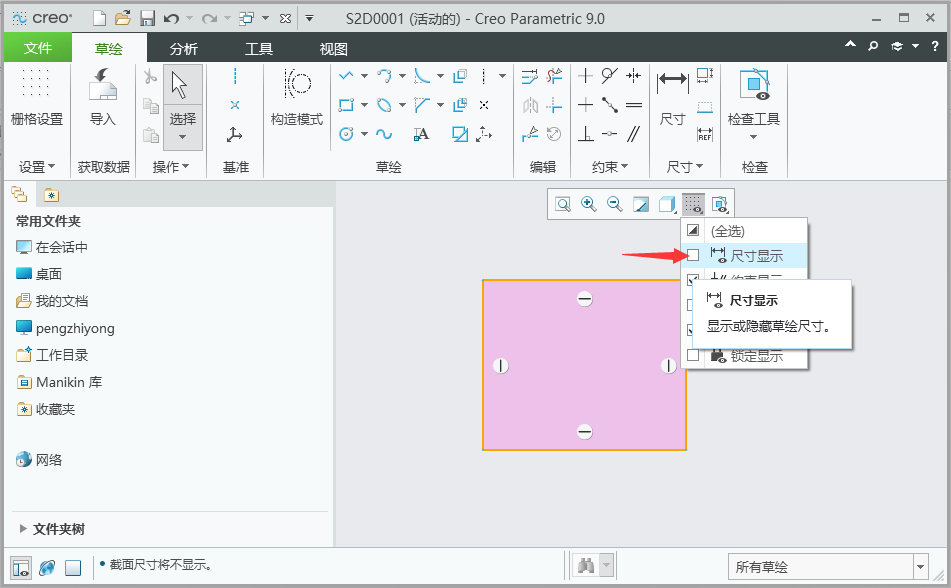Click the thicken edge tool
The width and height of the screenshot is (951, 588).
pyautogui.click(x=460, y=105)
